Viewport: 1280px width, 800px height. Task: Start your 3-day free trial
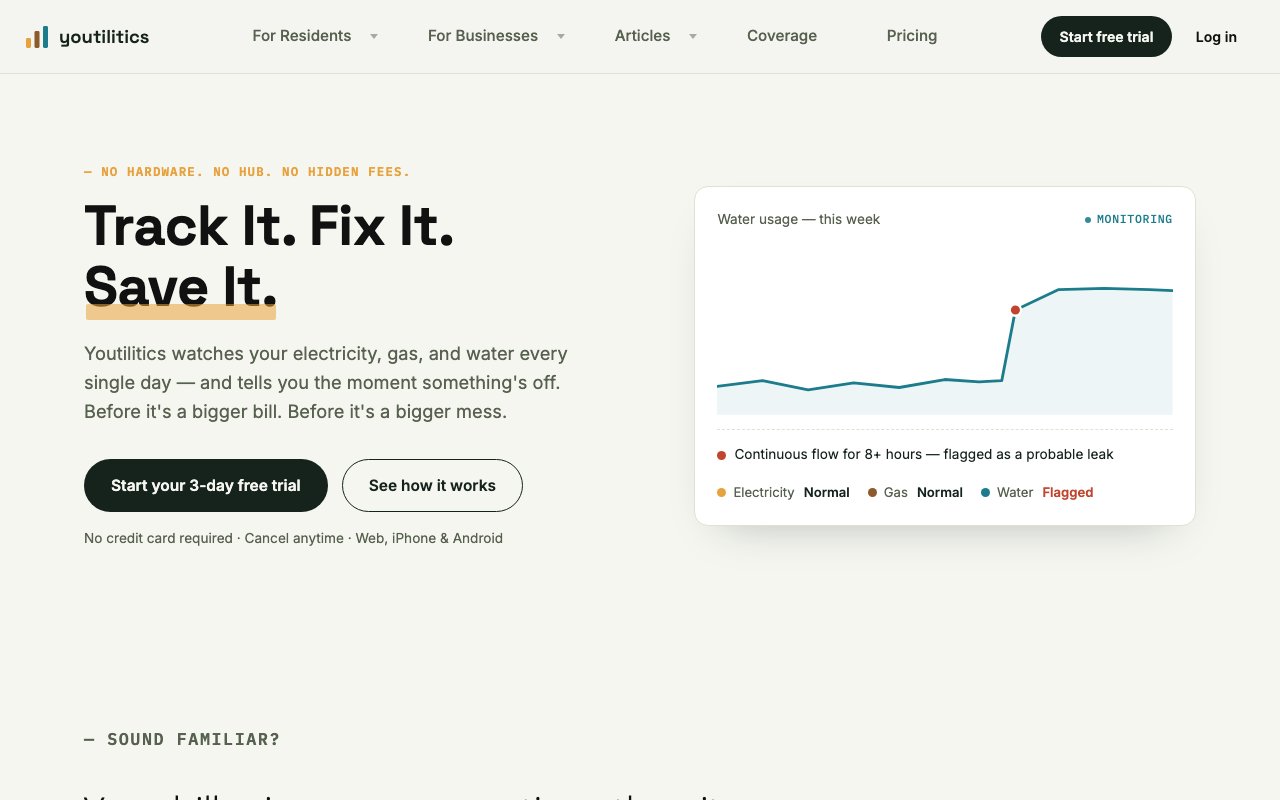point(206,486)
